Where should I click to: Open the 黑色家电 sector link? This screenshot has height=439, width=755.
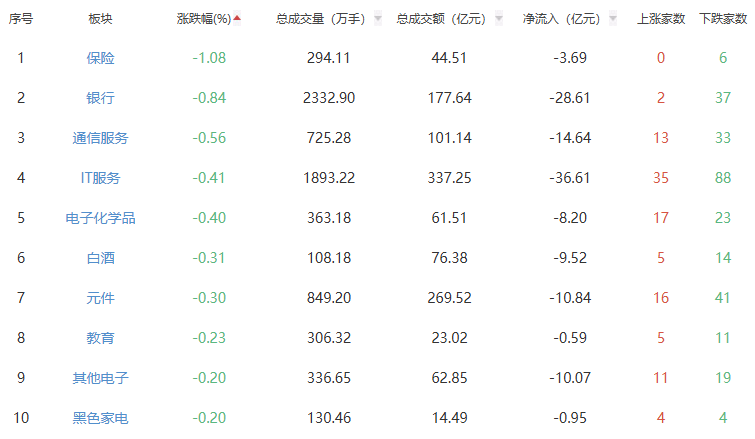click(x=100, y=418)
